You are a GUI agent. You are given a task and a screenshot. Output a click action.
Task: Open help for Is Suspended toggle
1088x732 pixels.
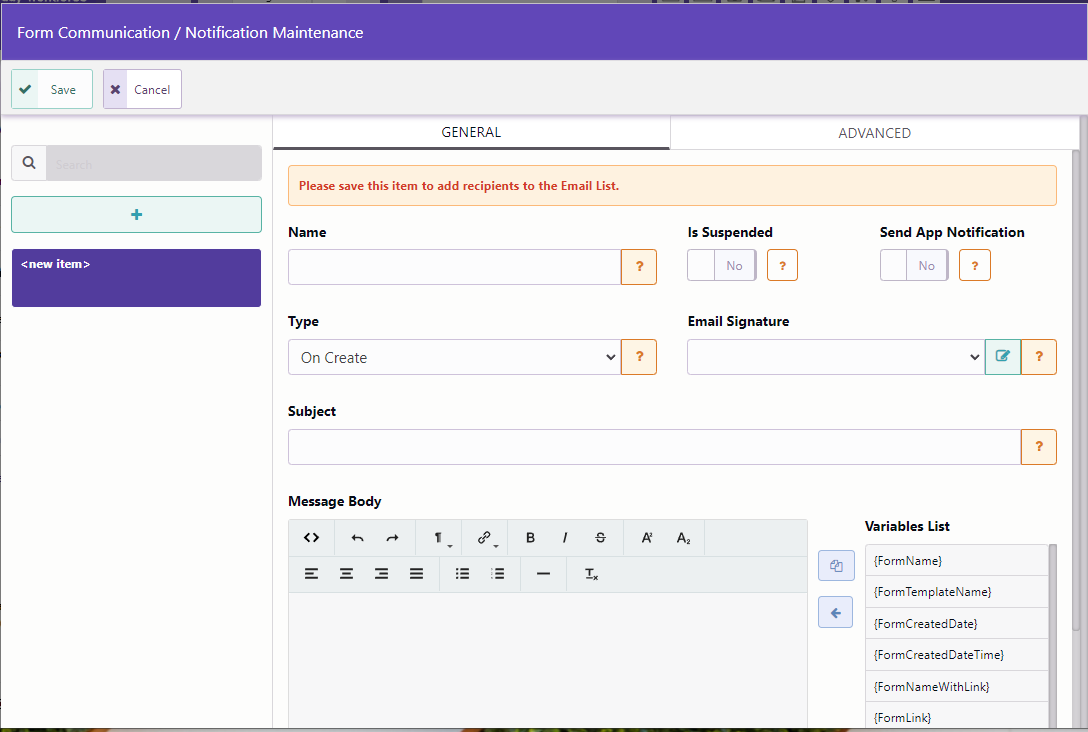[782, 266]
